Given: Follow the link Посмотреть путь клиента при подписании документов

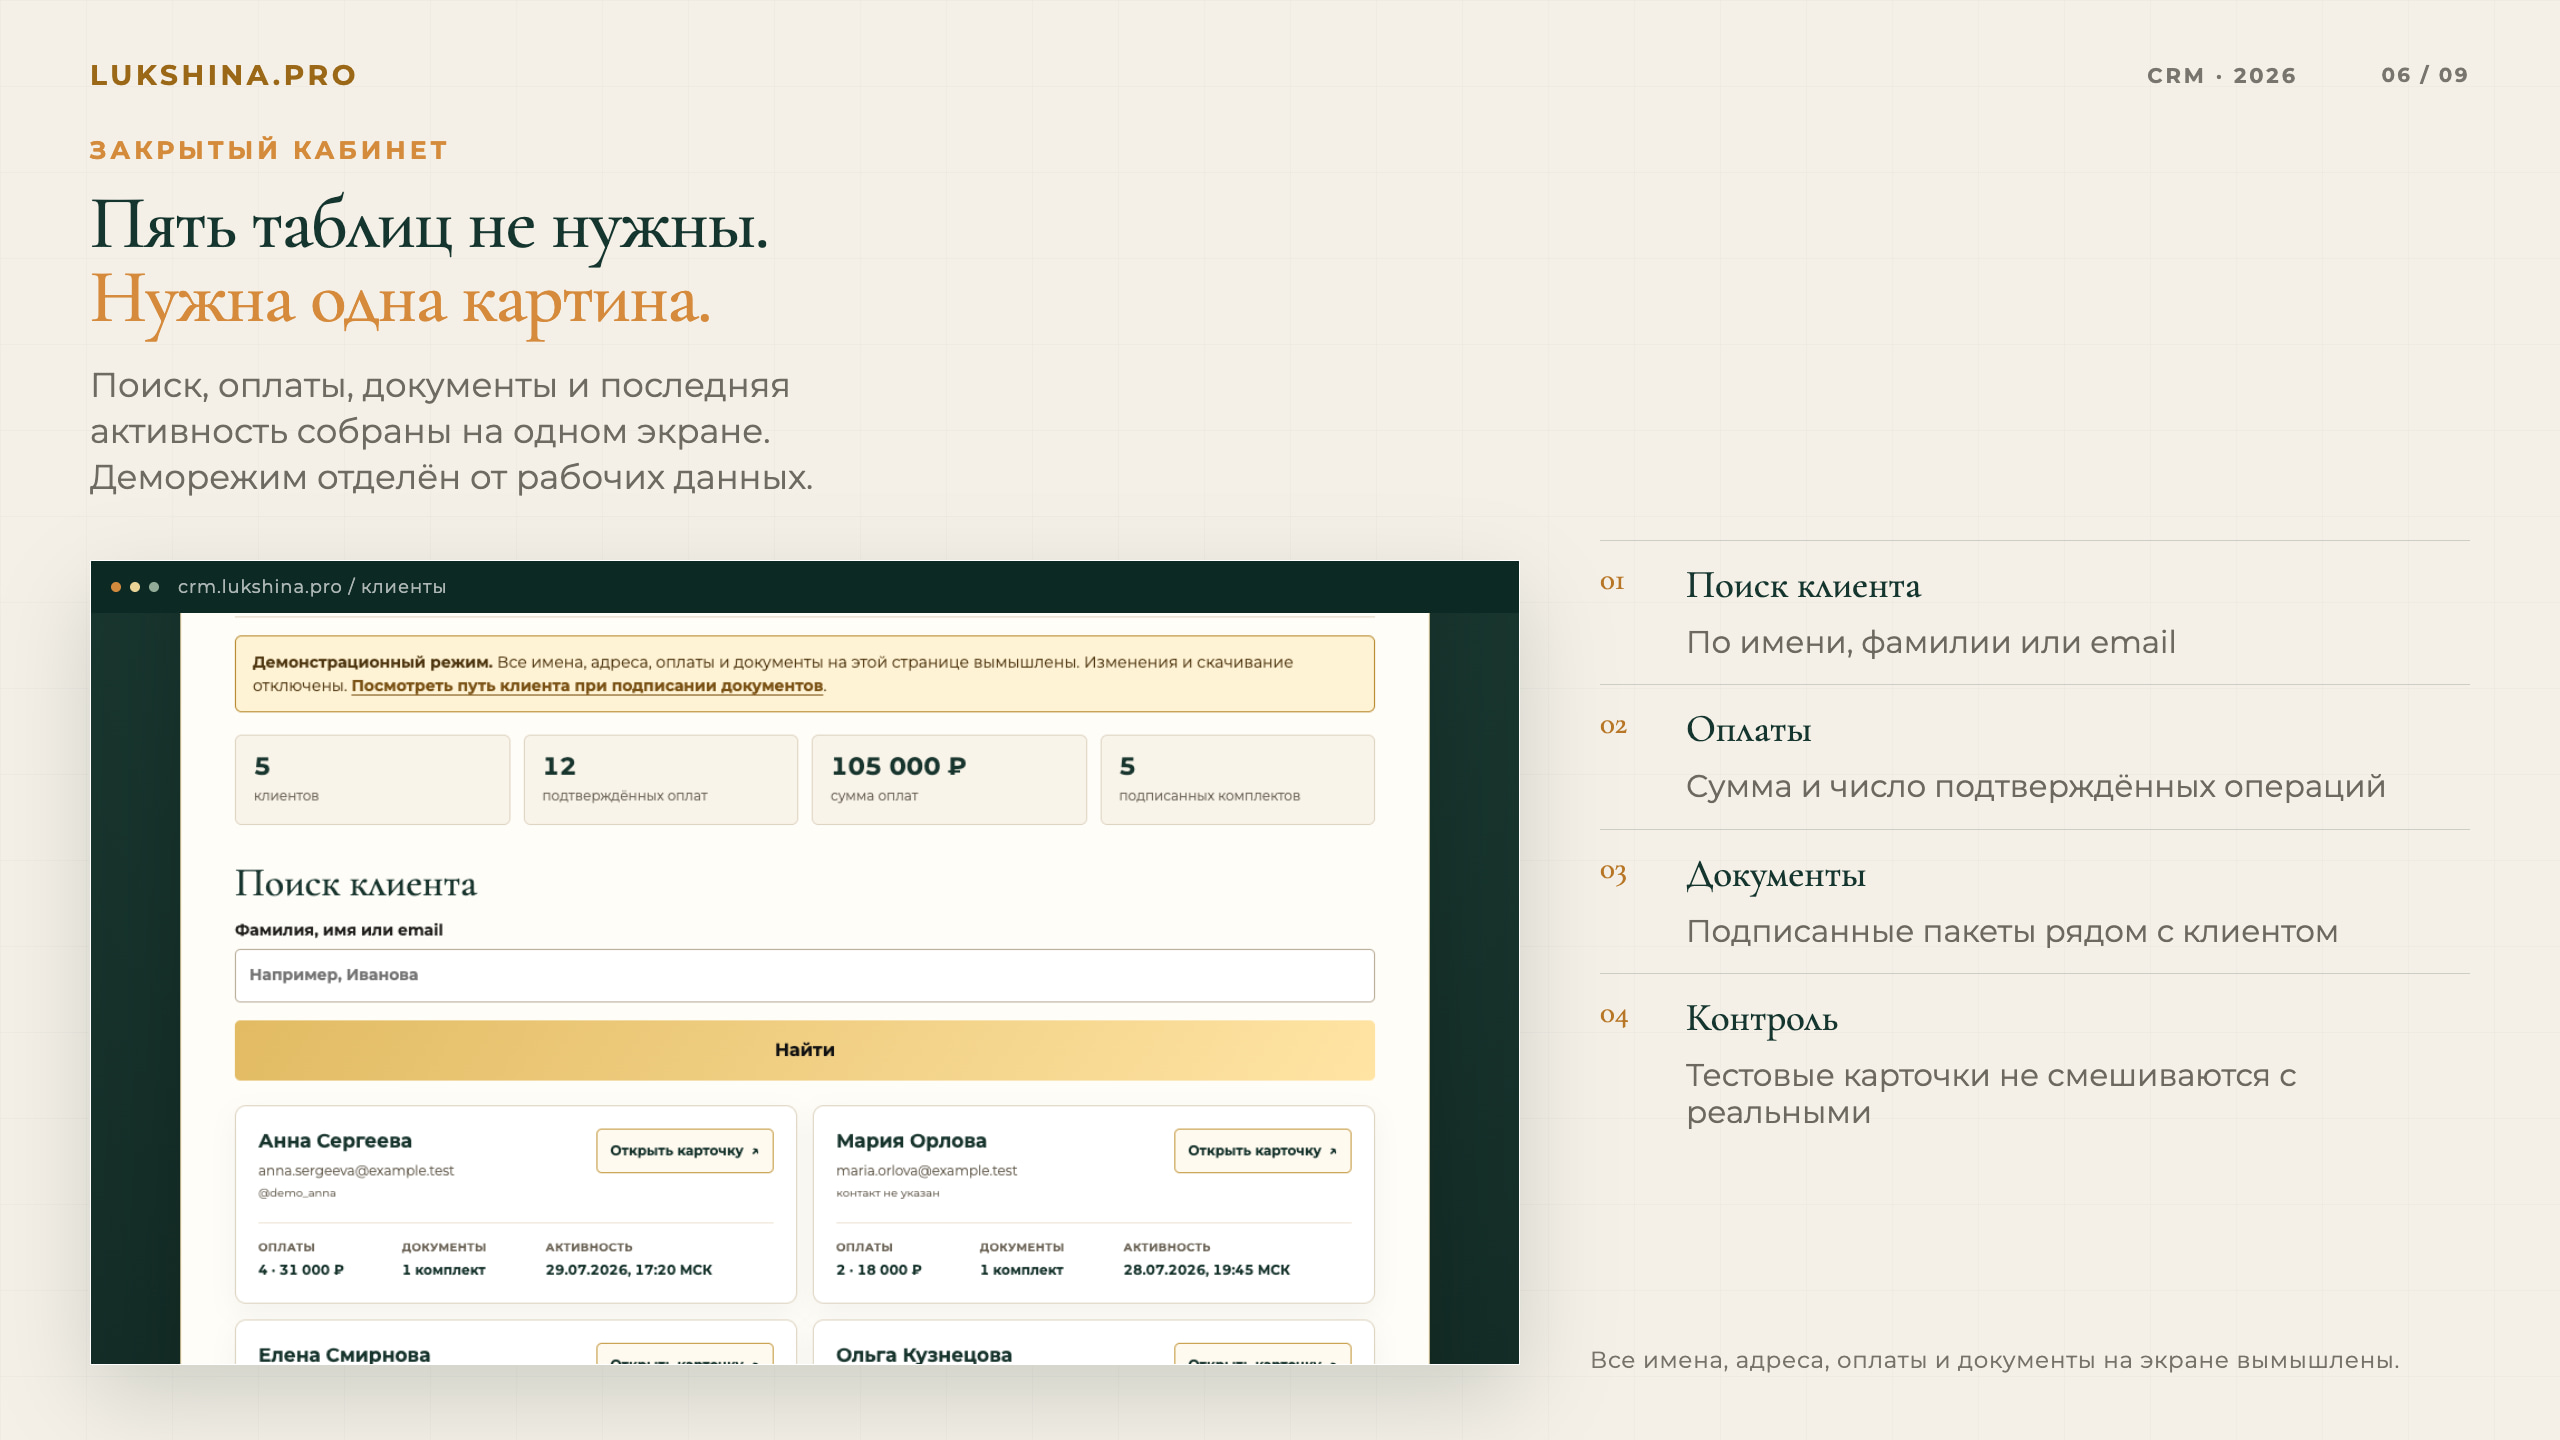Looking at the screenshot, I should [587, 686].
